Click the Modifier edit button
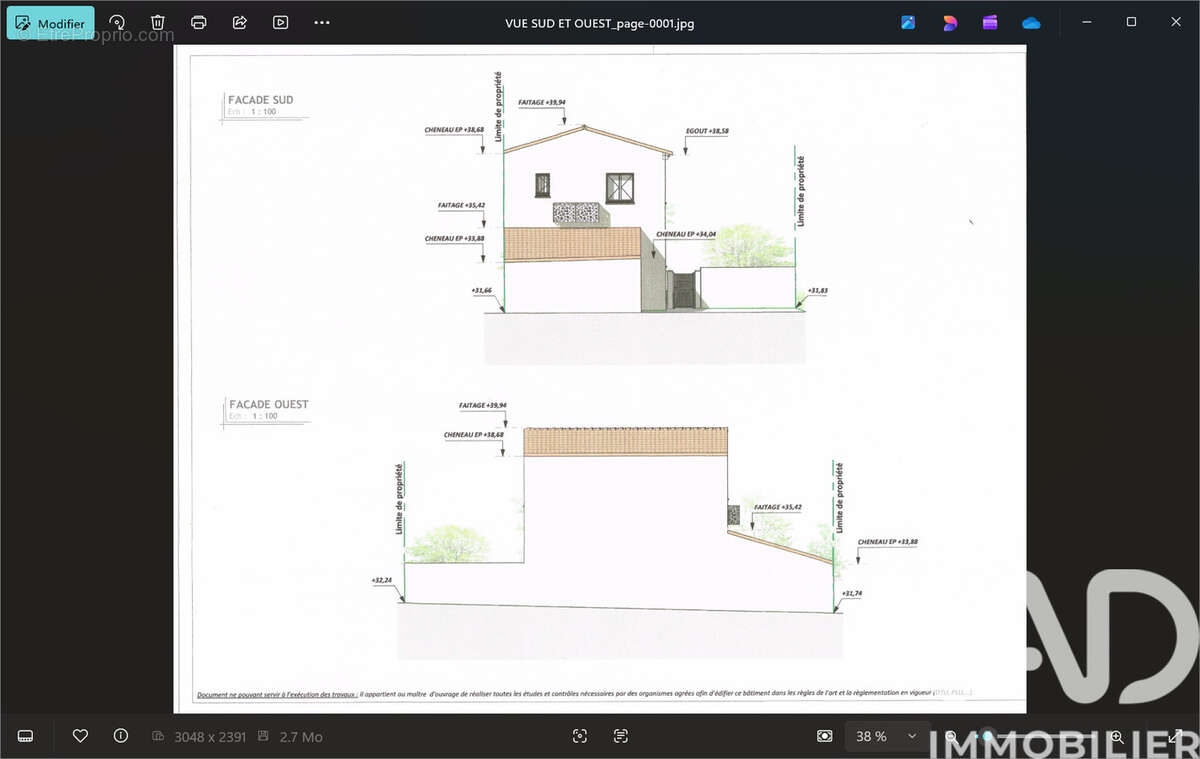The width and height of the screenshot is (1200, 759). [x=51, y=23]
